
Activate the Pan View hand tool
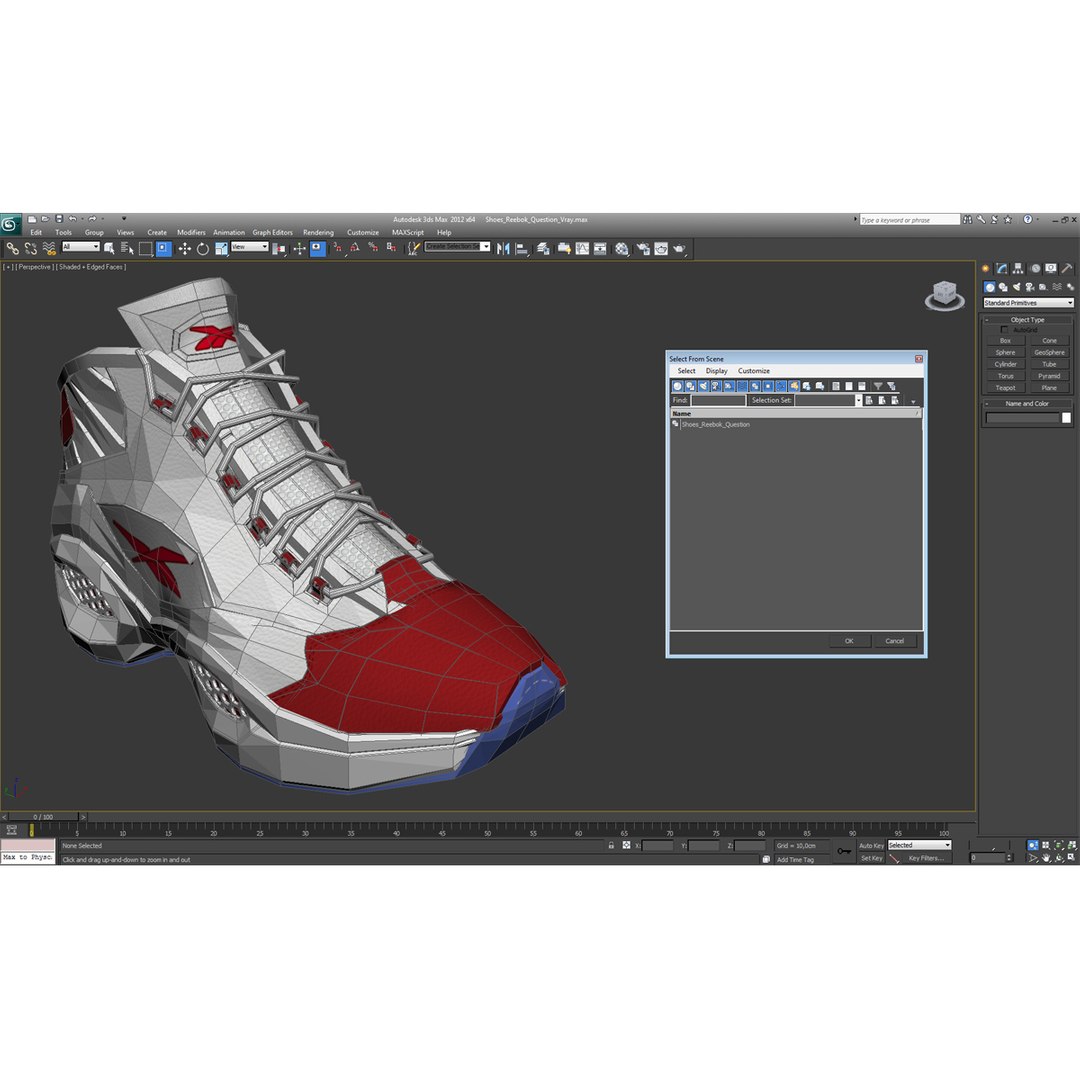[1046, 858]
